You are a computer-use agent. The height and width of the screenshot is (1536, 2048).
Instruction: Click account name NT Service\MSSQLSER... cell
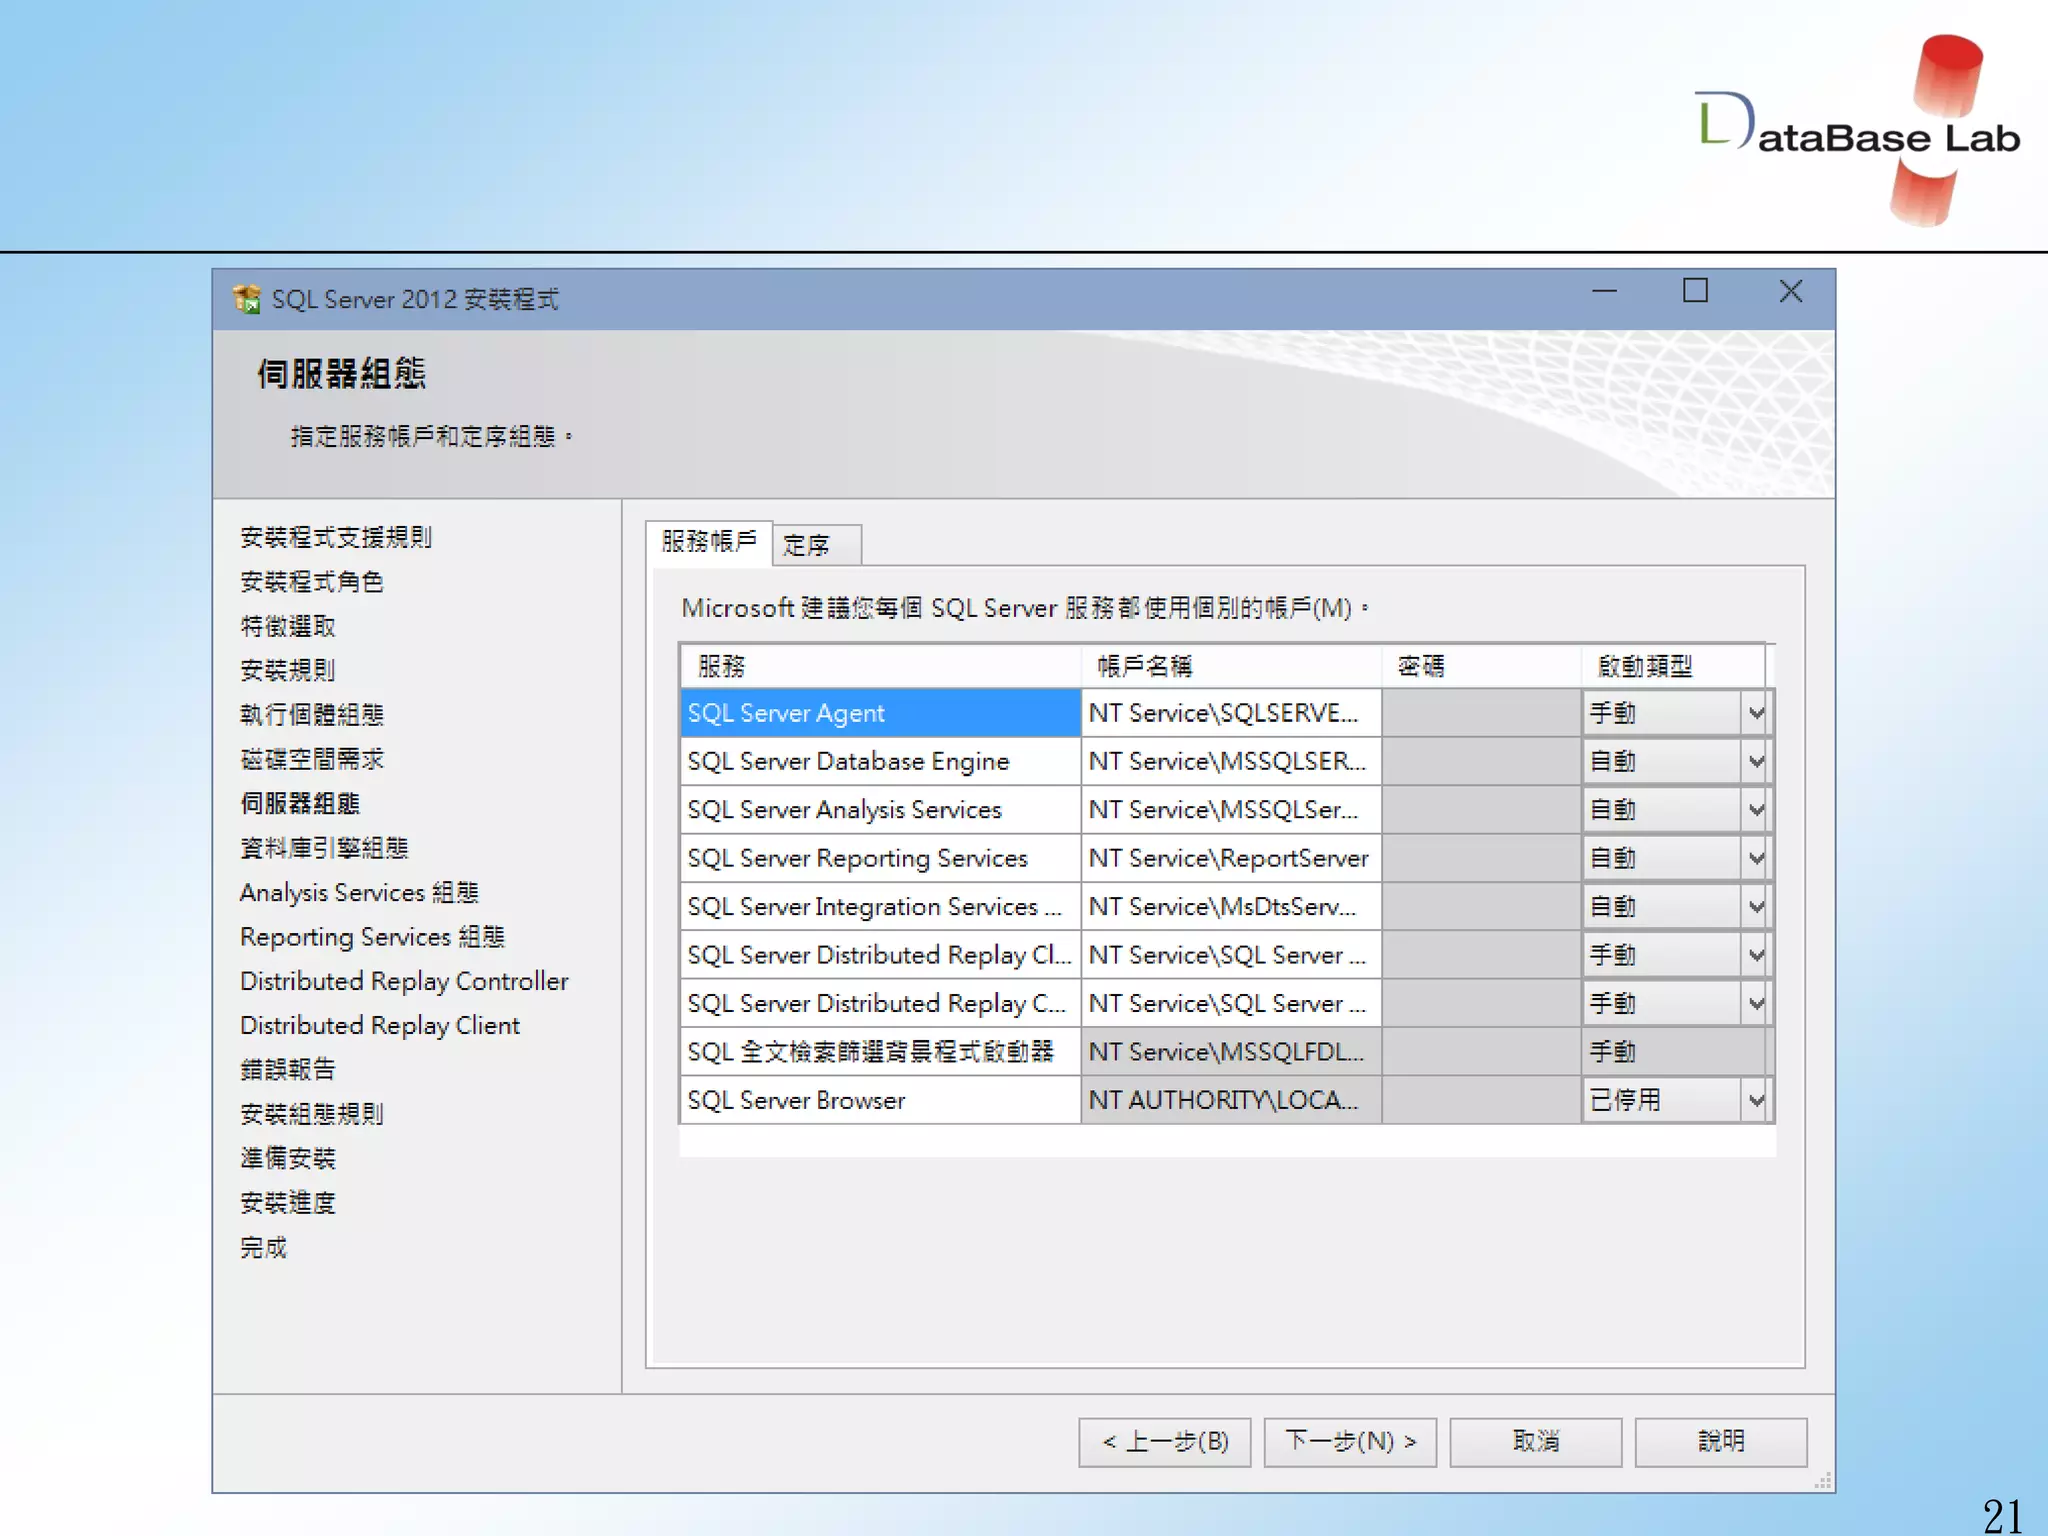click(1231, 762)
